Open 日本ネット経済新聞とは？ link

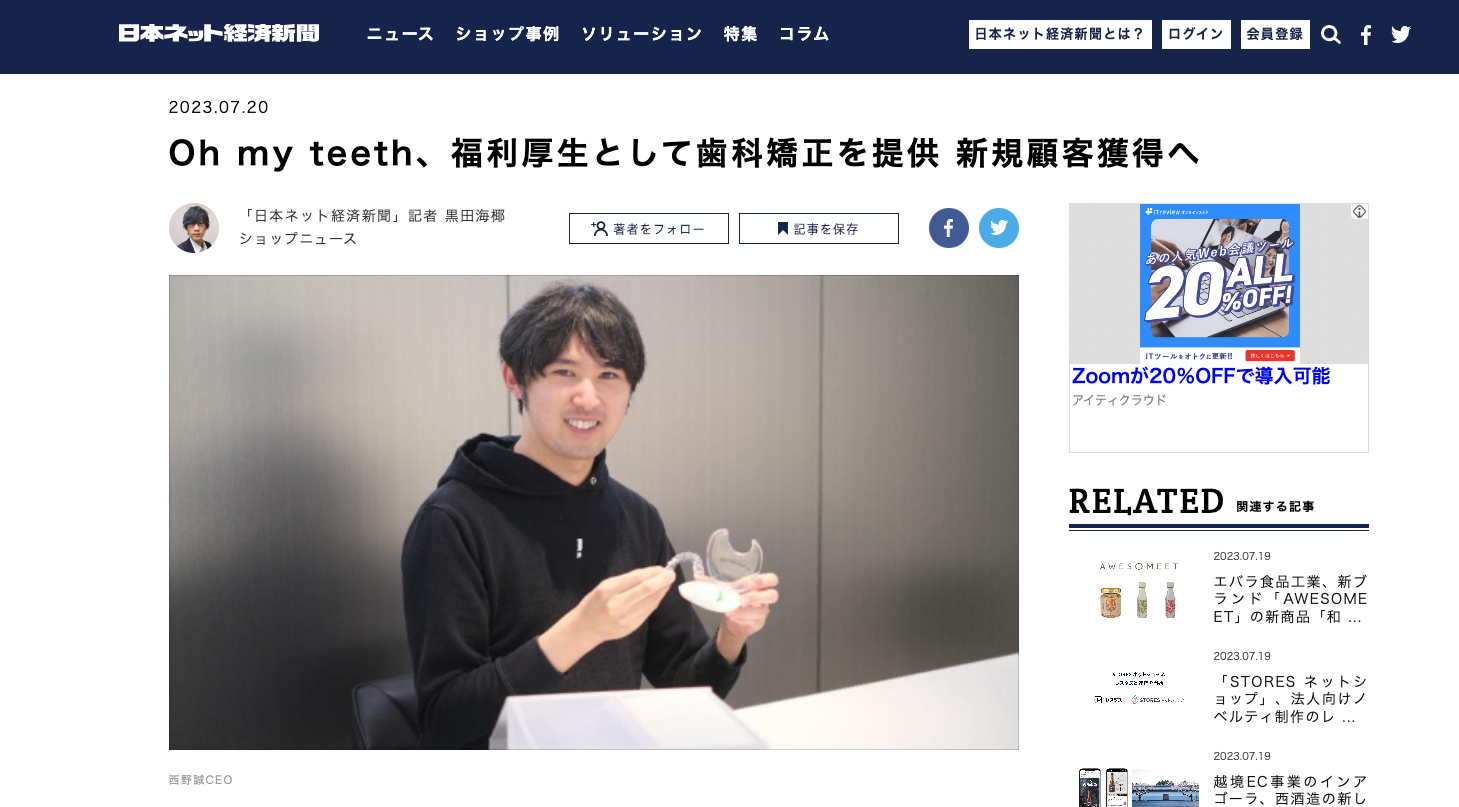point(1060,34)
